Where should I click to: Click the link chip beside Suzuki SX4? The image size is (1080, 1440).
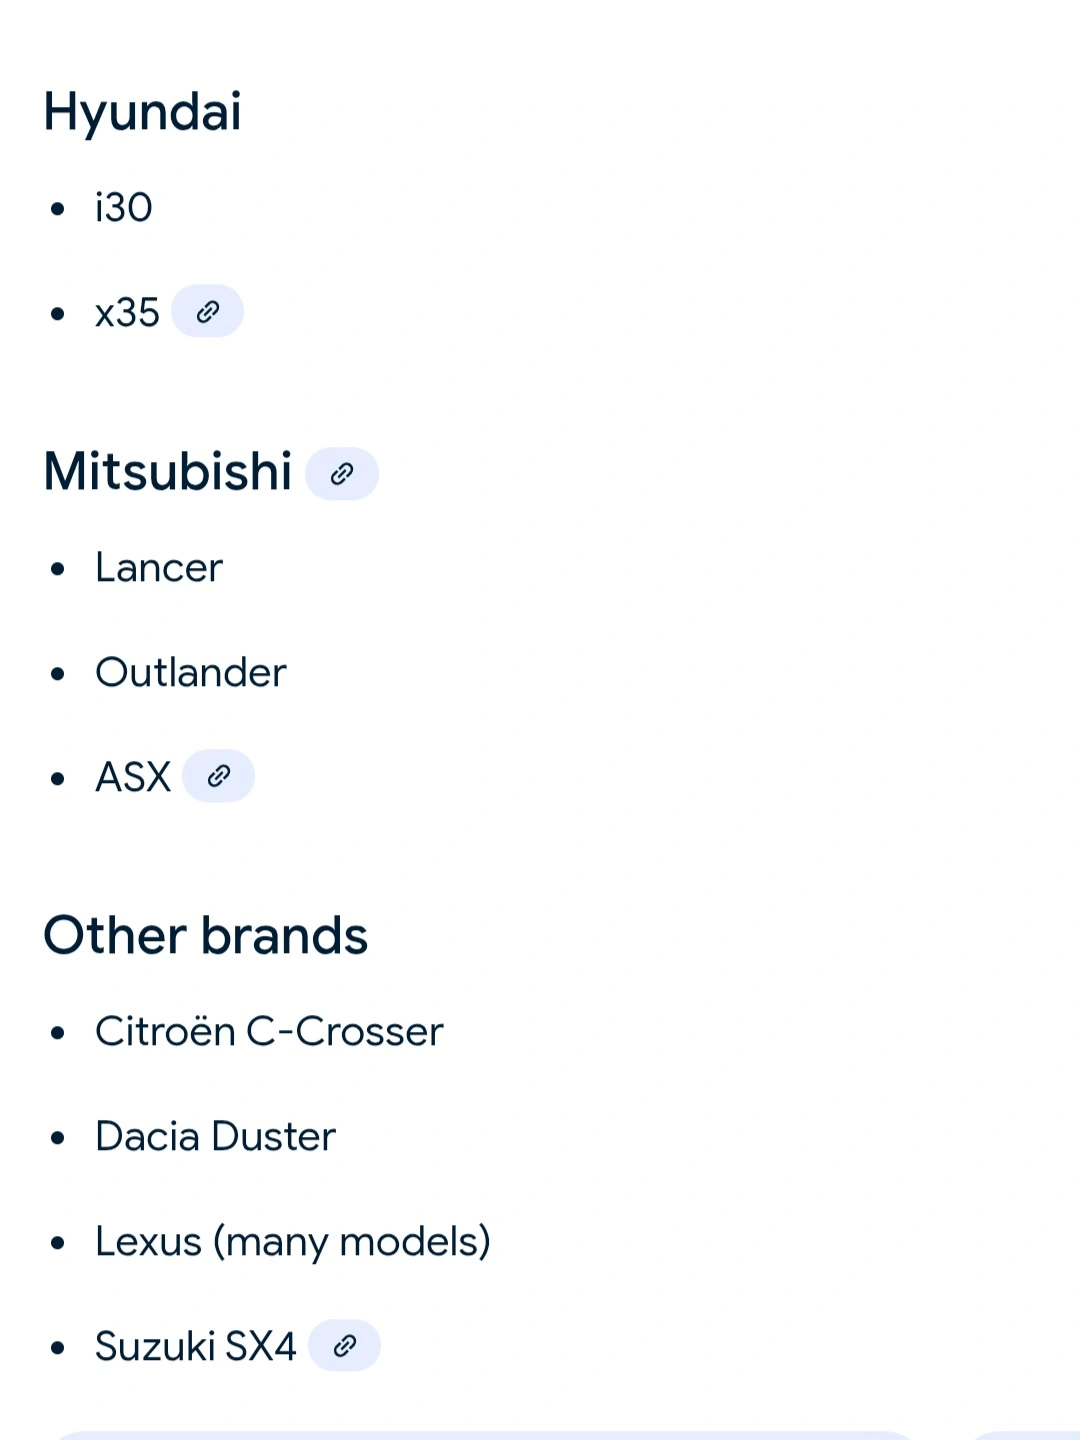tap(344, 1345)
